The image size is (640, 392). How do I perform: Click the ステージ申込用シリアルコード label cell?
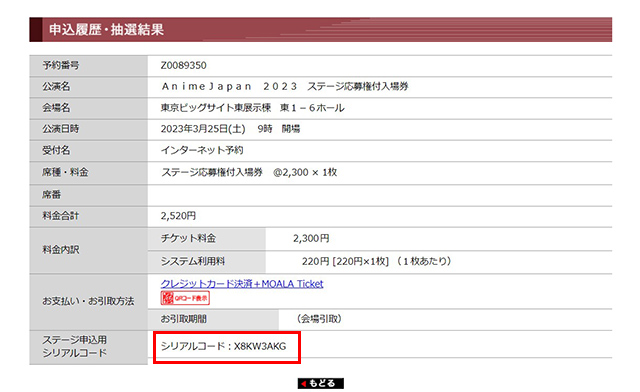pyautogui.click(x=89, y=347)
